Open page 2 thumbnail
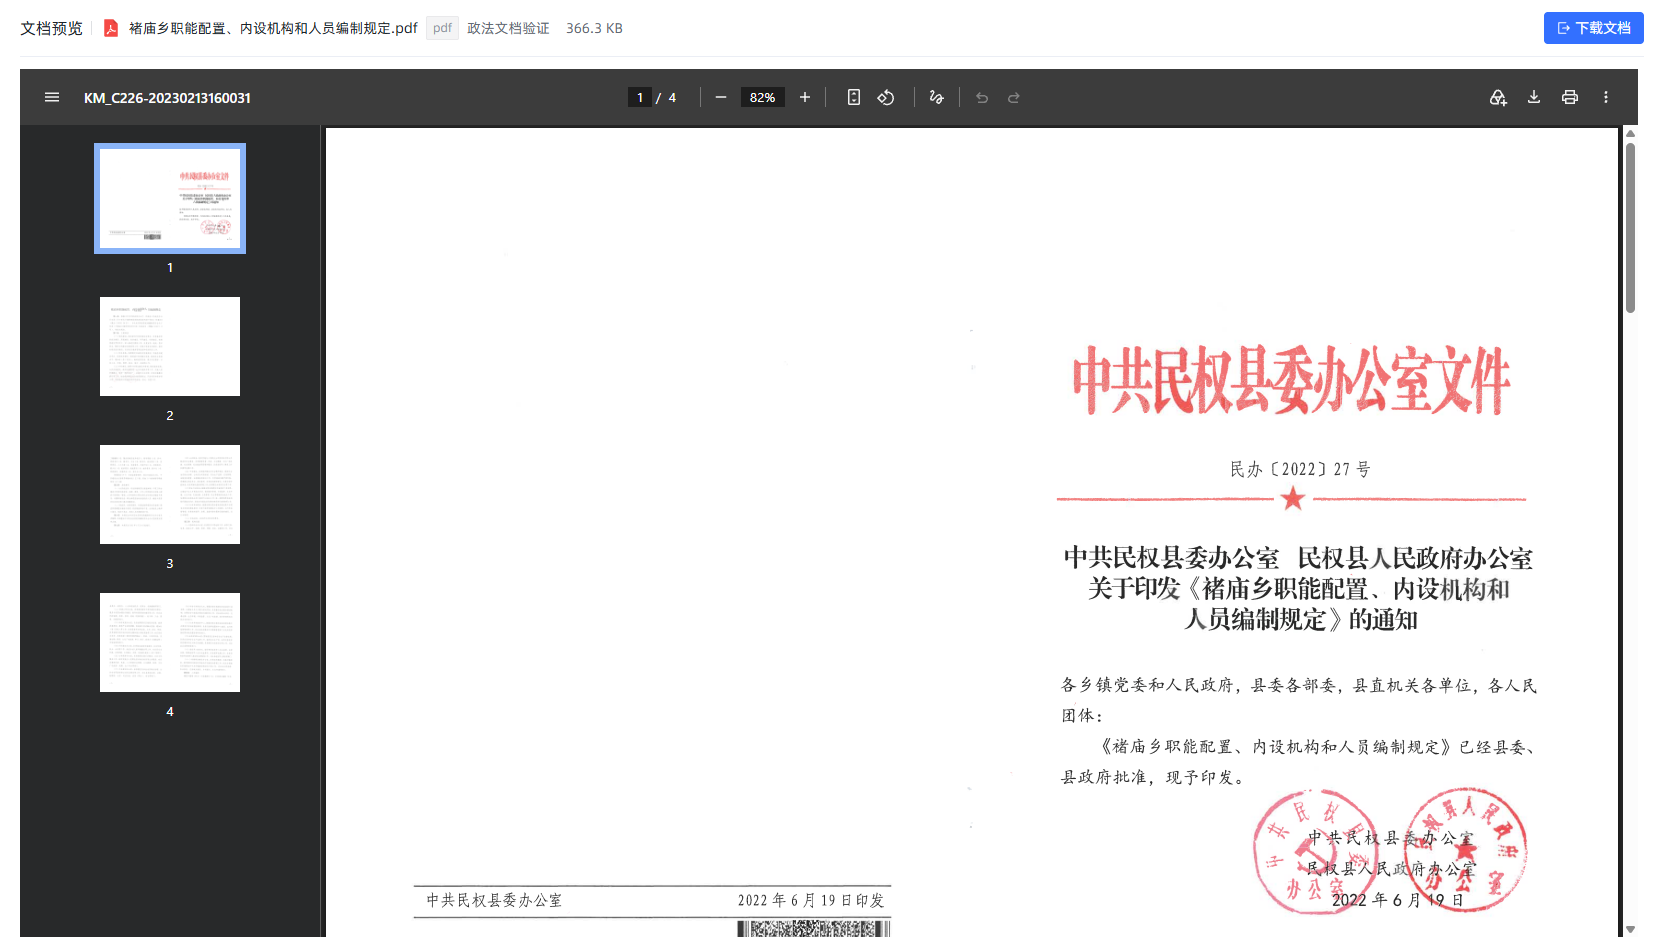 [170, 346]
